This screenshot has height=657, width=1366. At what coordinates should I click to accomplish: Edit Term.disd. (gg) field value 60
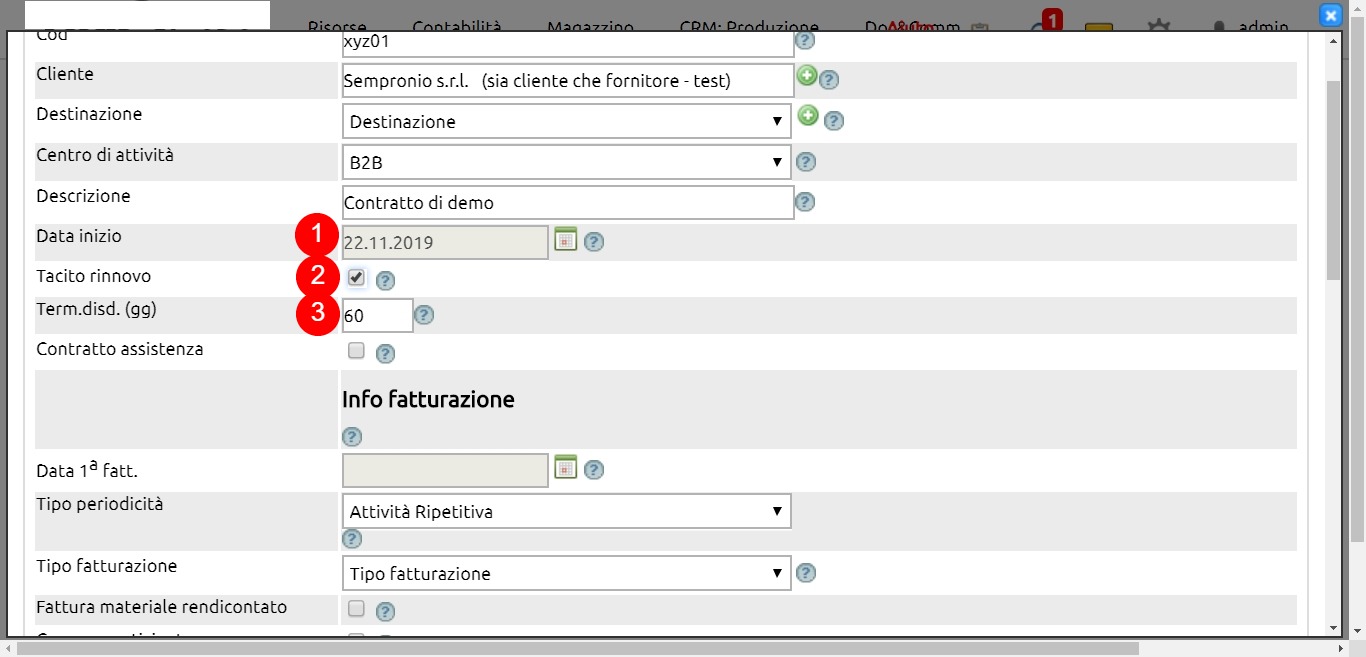pyautogui.click(x=377, y=315)
